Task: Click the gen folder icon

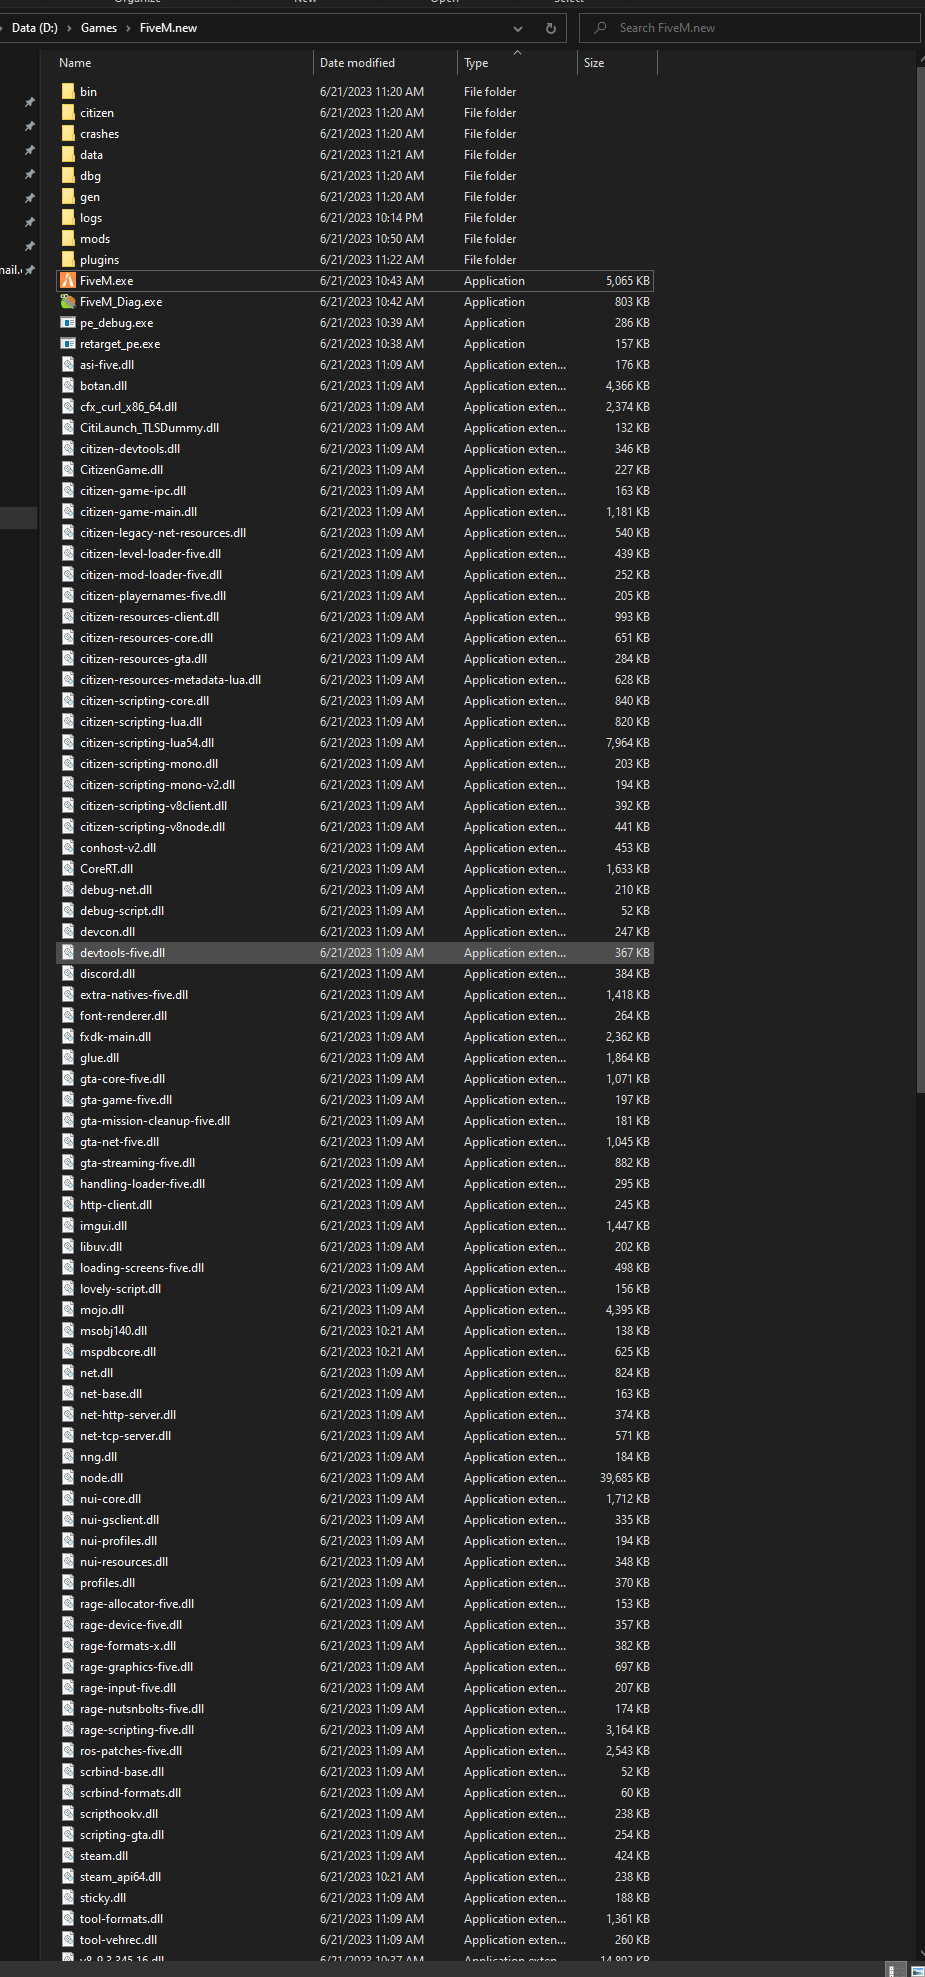Action: [68, 197]
